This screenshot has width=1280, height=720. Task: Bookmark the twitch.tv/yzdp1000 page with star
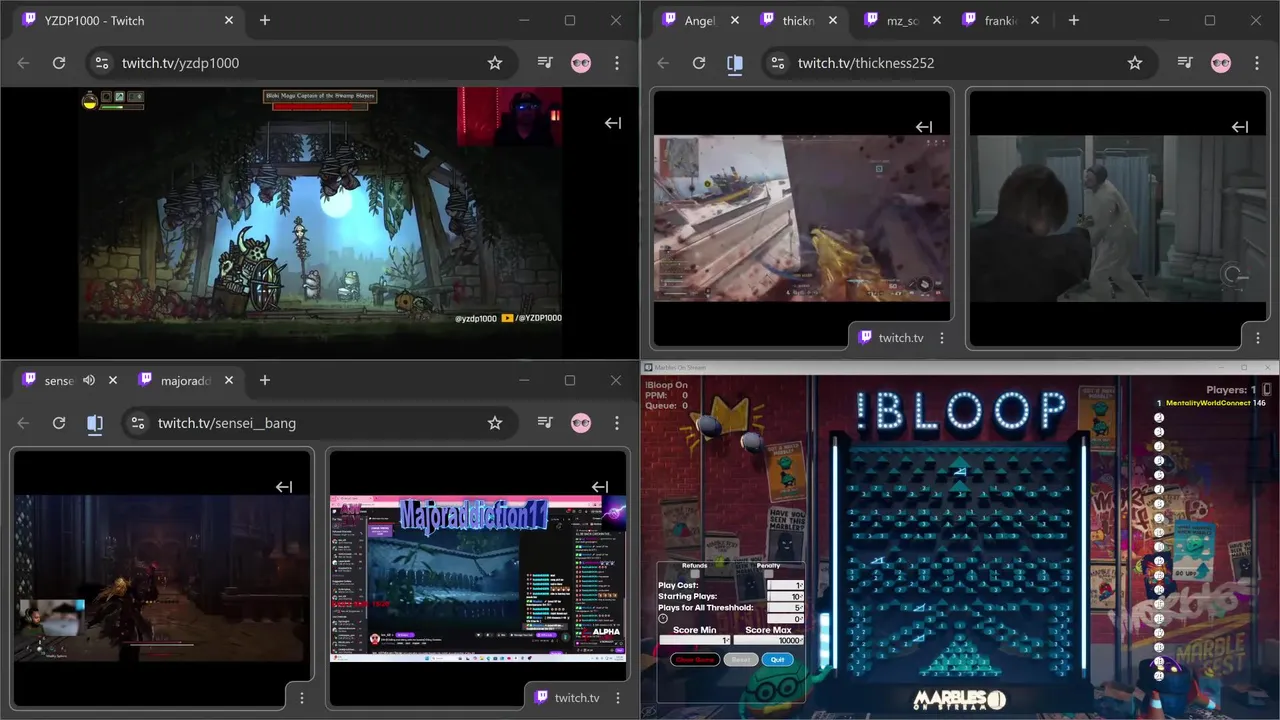click(495, 63)
